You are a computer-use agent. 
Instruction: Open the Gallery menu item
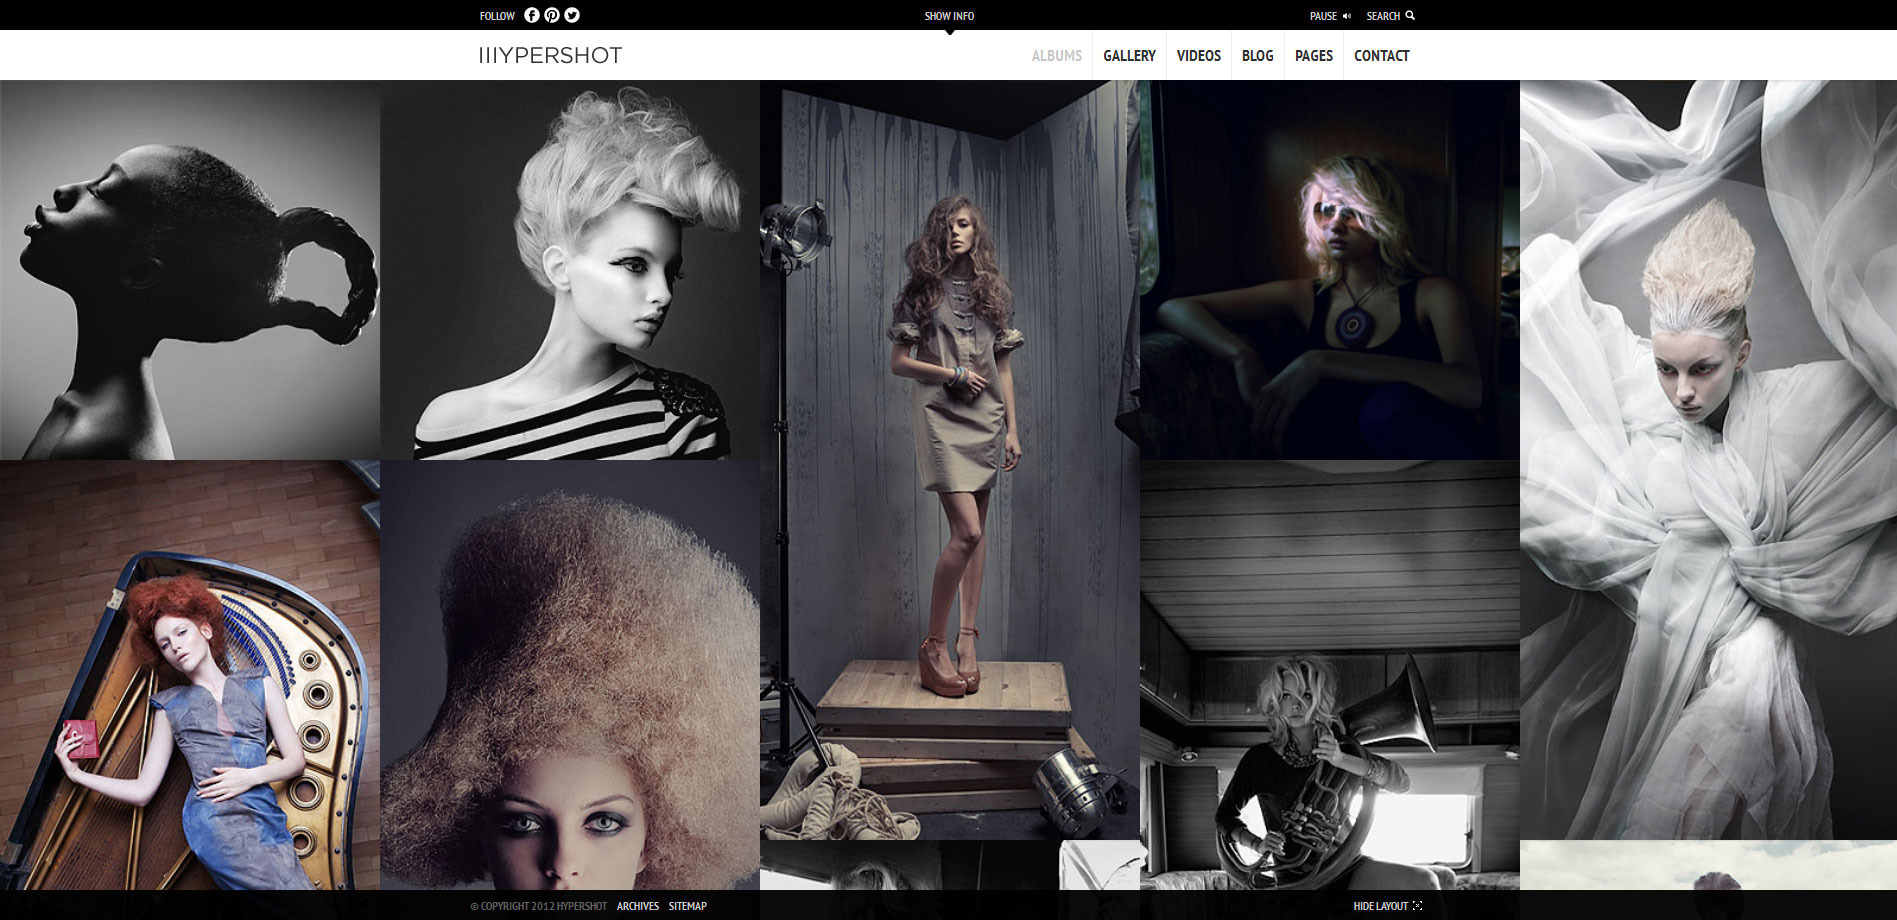(1129, 56)
